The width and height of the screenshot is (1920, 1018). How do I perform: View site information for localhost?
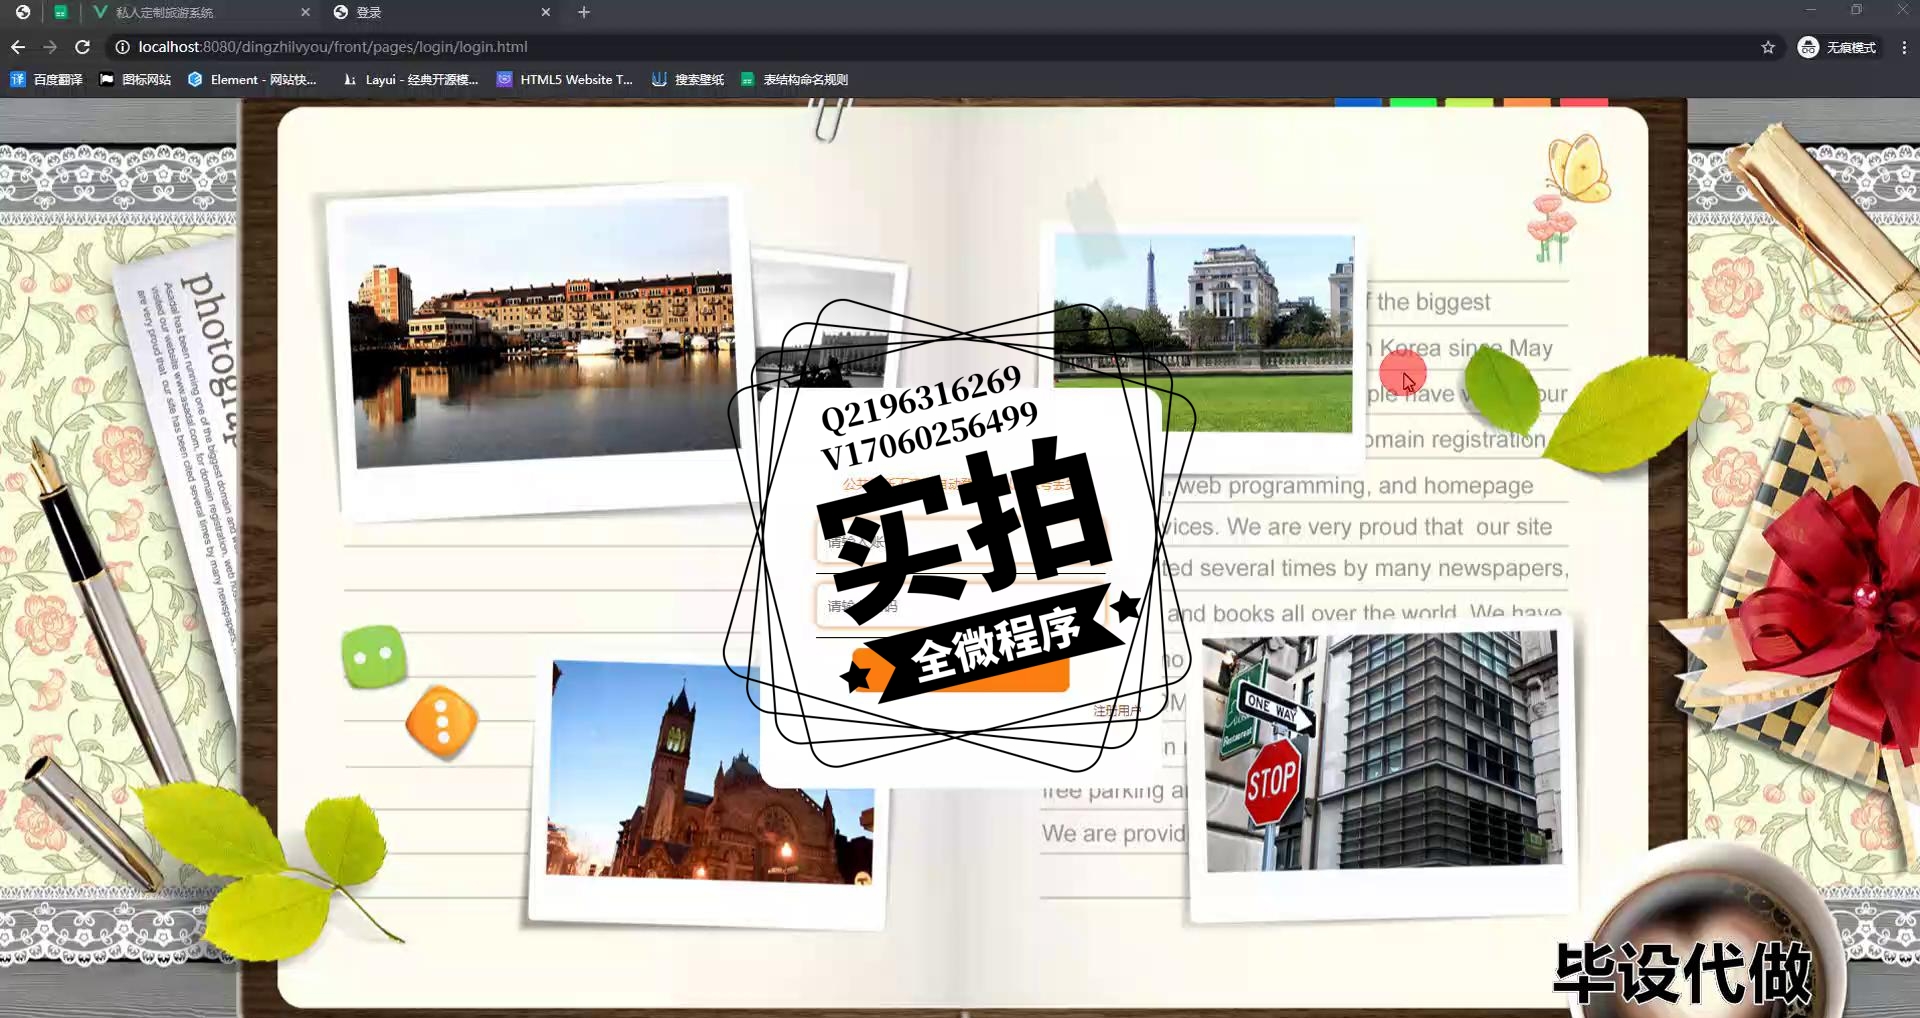(x=122, y=47)
